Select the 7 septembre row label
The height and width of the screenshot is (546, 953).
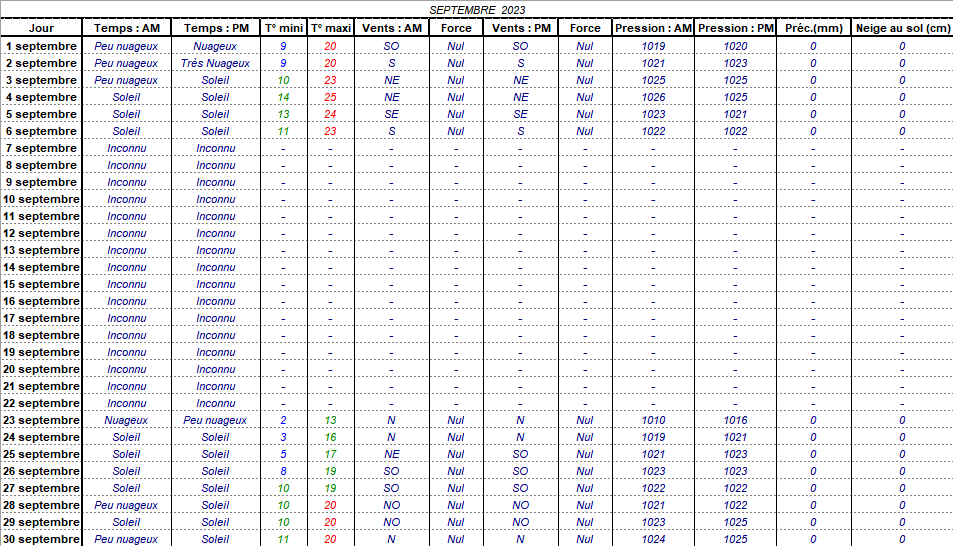(x=41, y=148)
